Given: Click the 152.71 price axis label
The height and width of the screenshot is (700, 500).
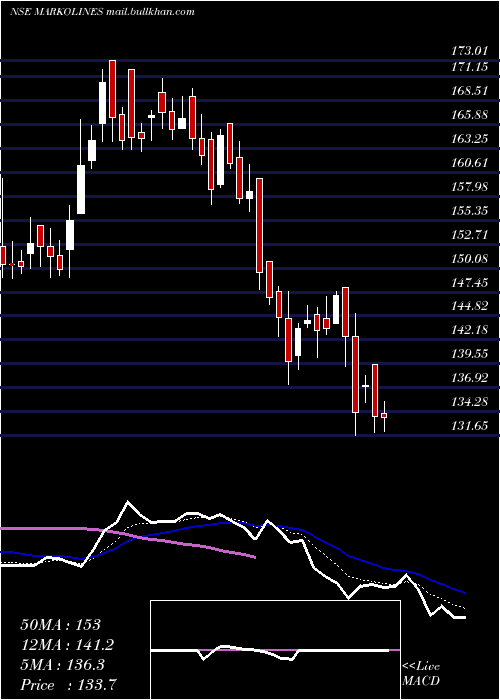Looking at the screenshot, I should tap(469, 234).
